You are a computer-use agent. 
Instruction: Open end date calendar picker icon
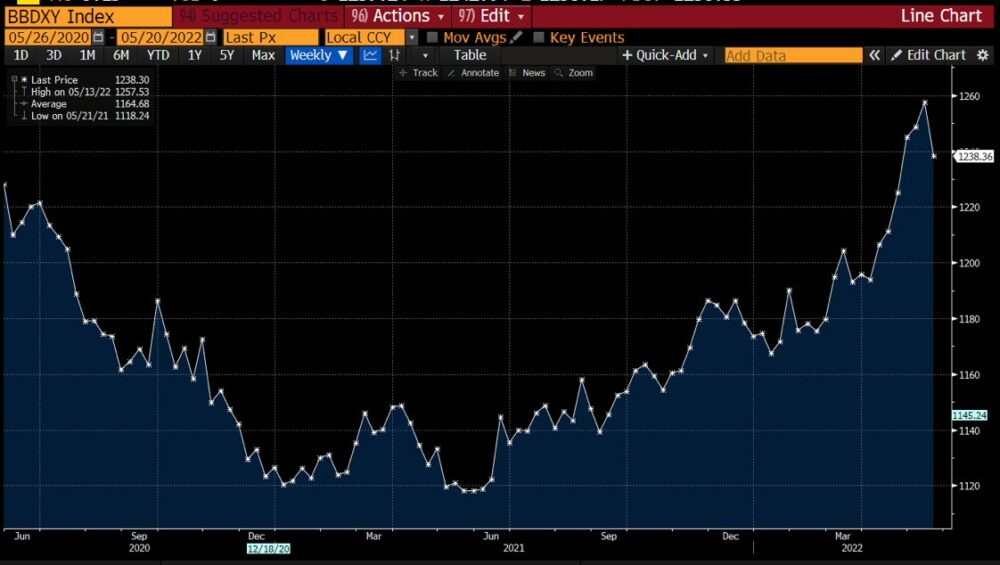[210, 37]
